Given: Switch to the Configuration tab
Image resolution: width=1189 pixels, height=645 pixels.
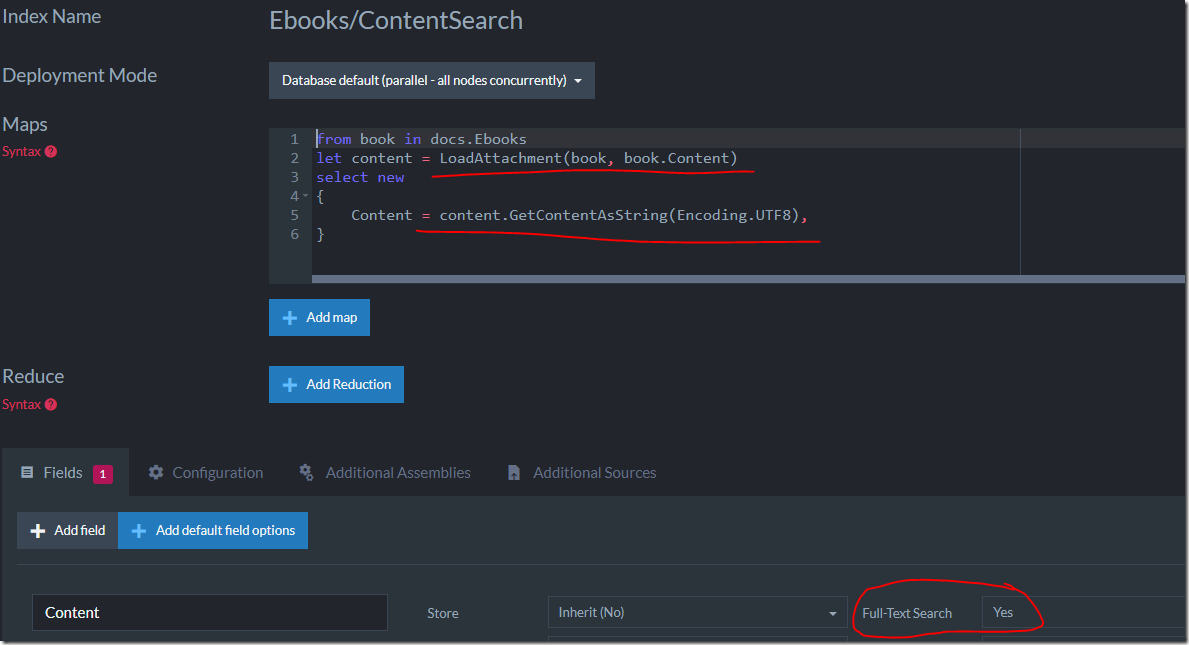Looking at the screenshot, I should pyautogui.click(x=205, y=473).
